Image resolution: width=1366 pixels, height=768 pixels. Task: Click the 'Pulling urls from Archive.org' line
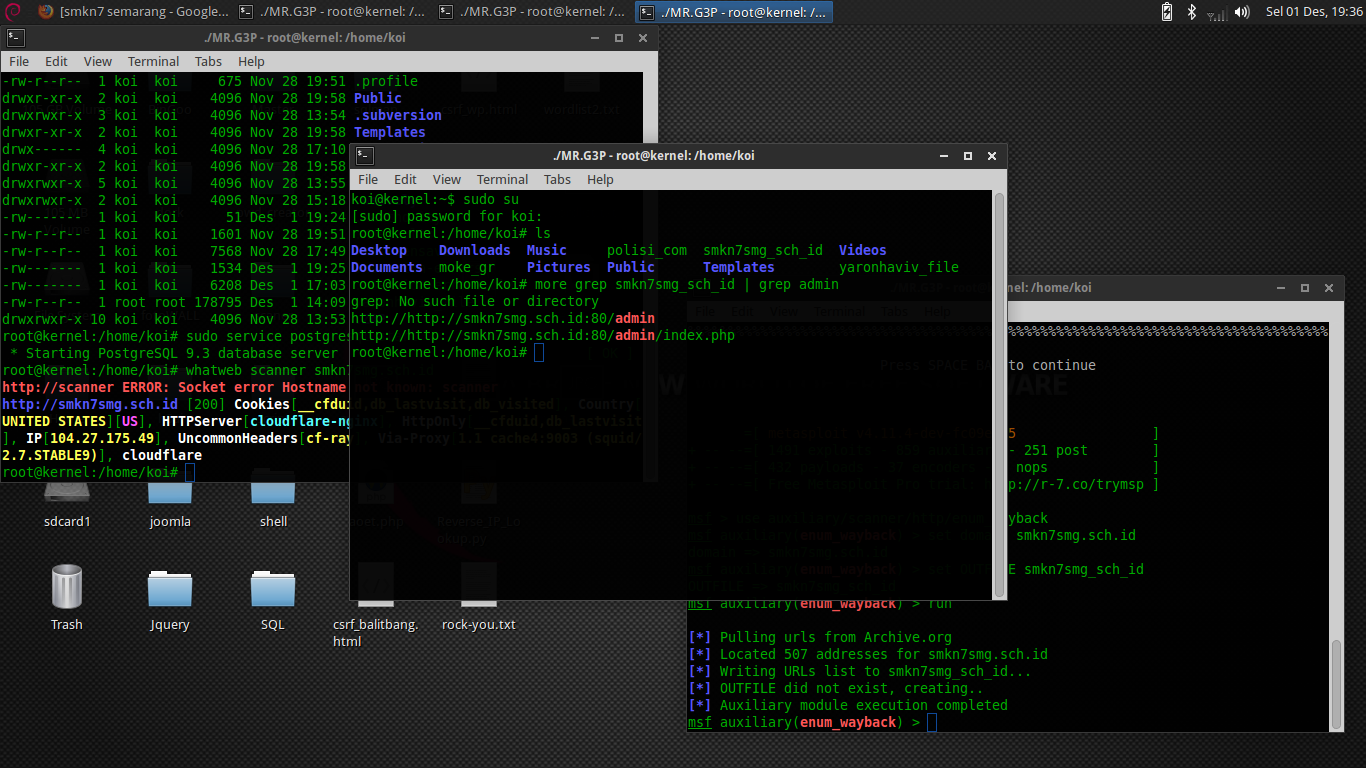pos(820,637)
